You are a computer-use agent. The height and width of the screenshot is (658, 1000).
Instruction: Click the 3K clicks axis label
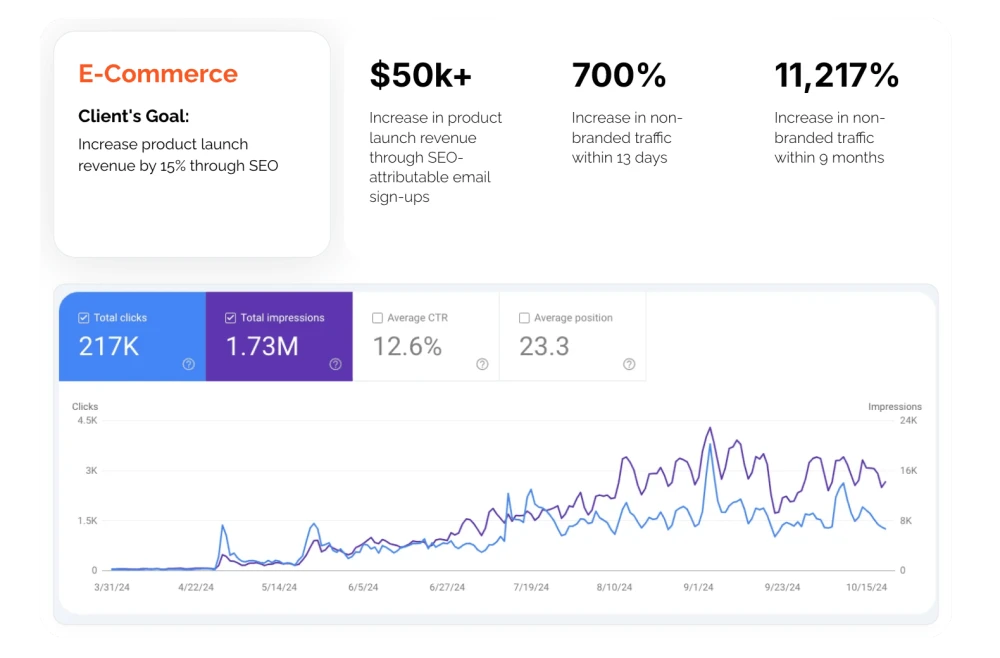91,471
